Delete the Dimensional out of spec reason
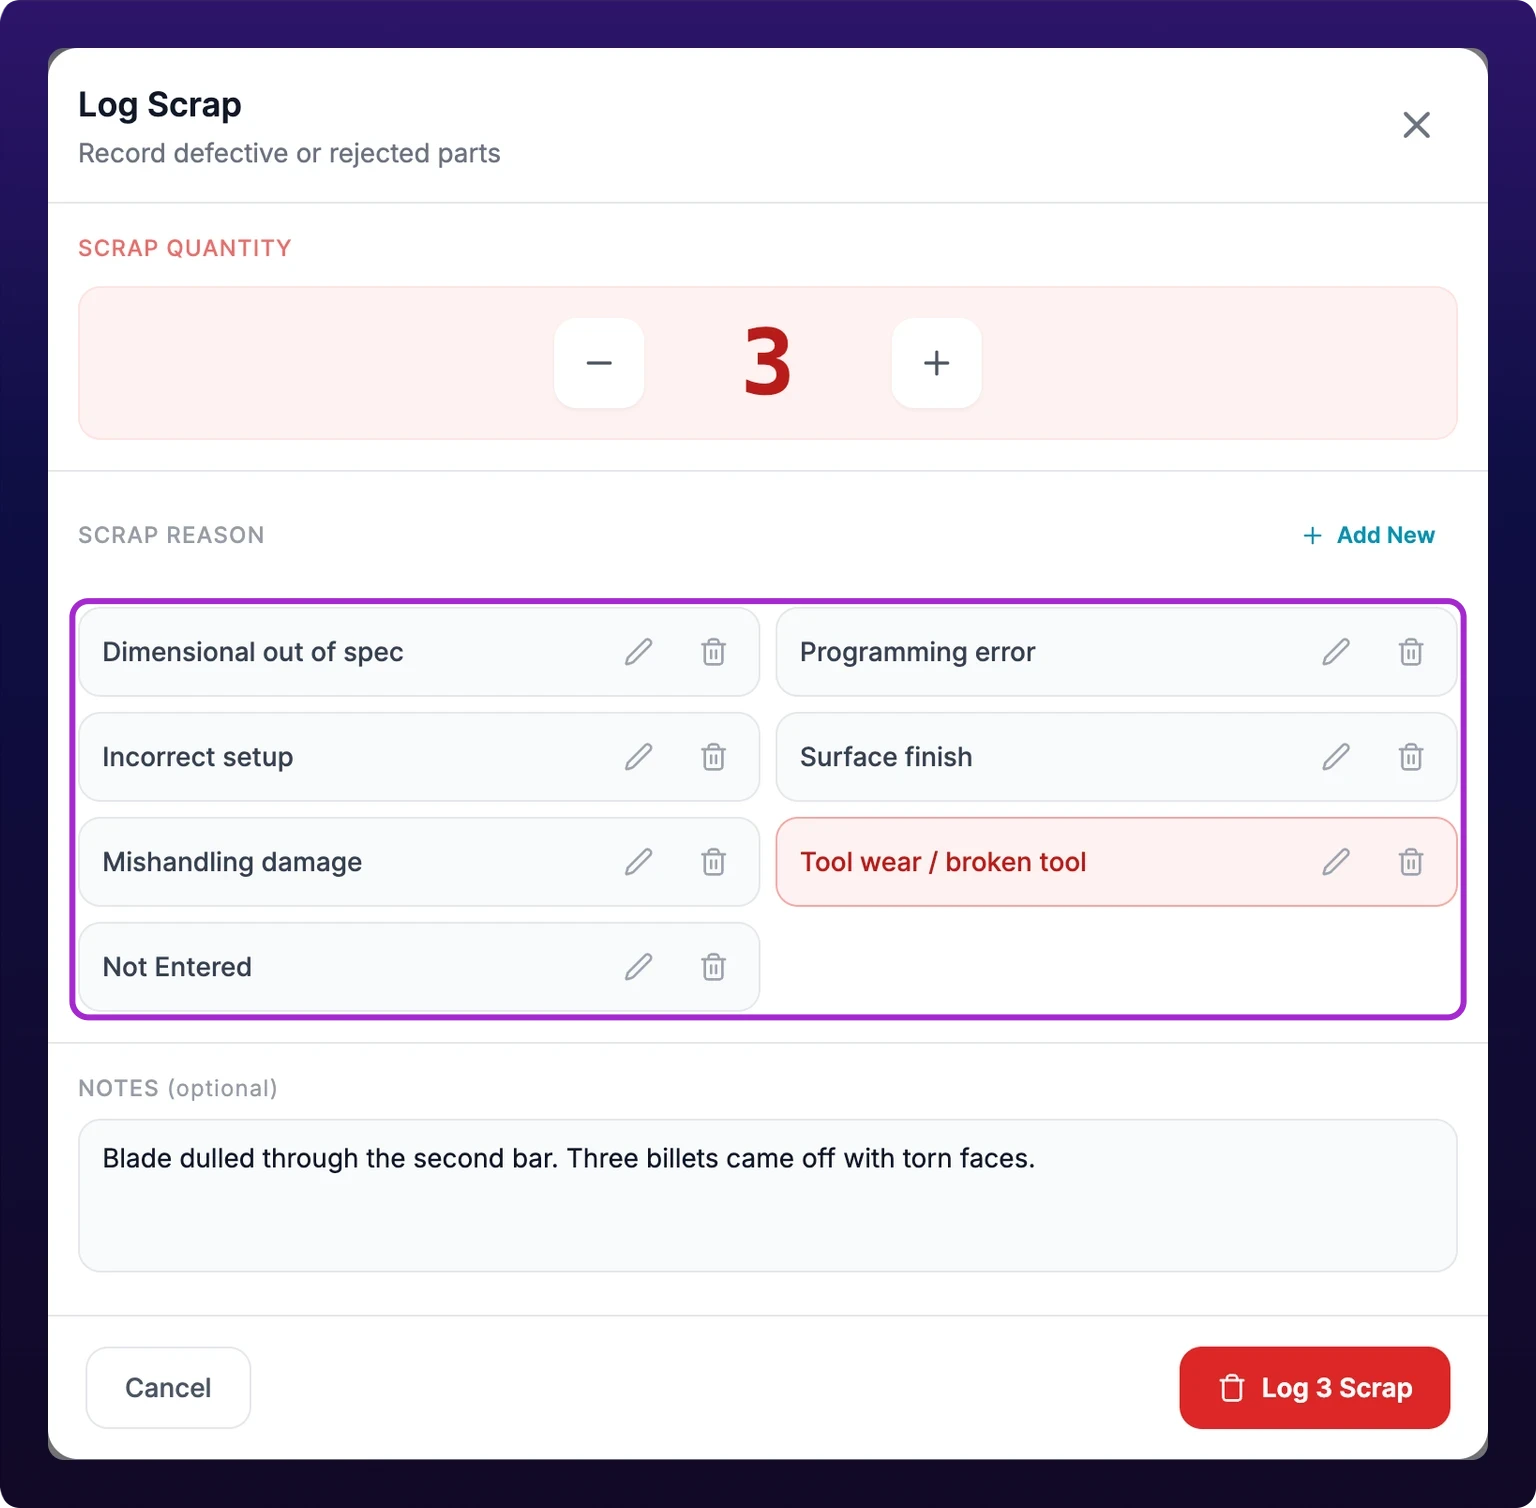This screenshot has height=1508, width=1536. pyautogui.click(x=713, y=652)
